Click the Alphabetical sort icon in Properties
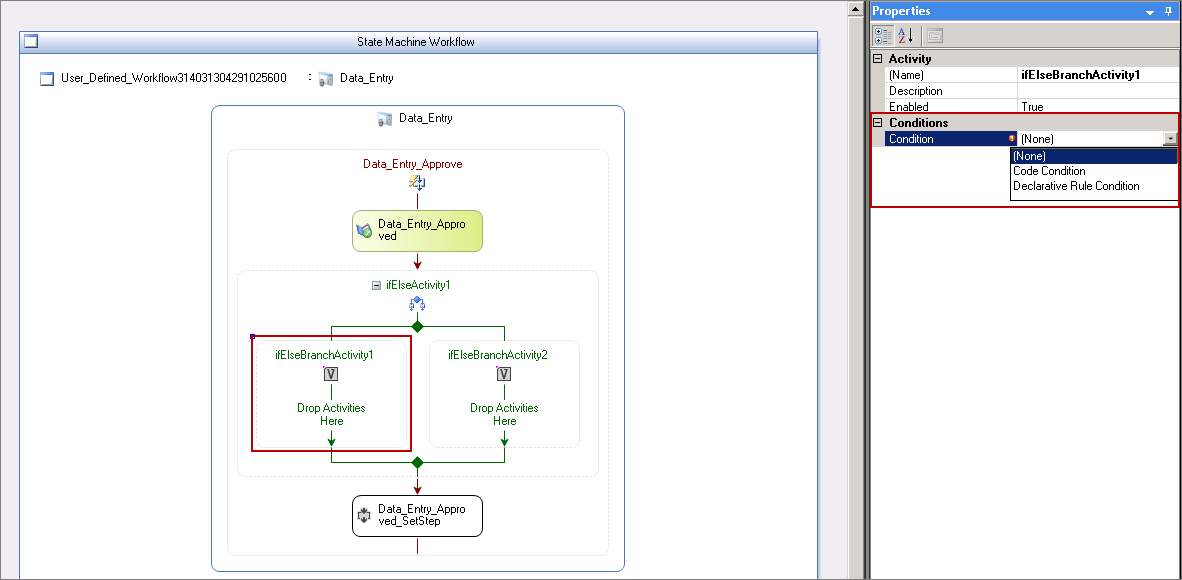This screenshot has height=580, width=1182. pyautogui.click(x=905, y=35)
